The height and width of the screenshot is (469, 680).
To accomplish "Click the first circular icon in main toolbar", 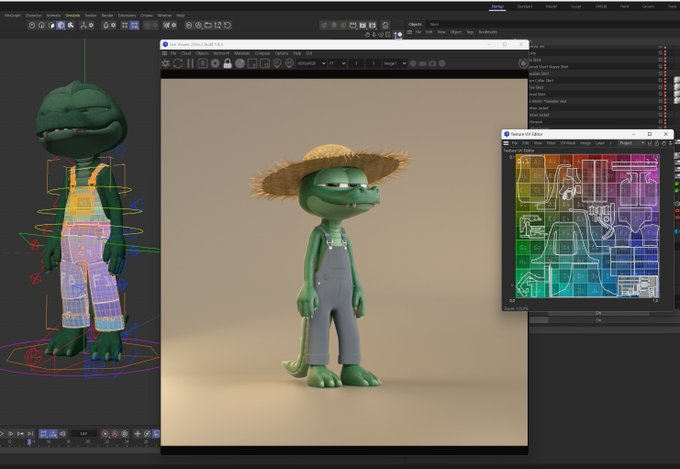I will [32, 25].
